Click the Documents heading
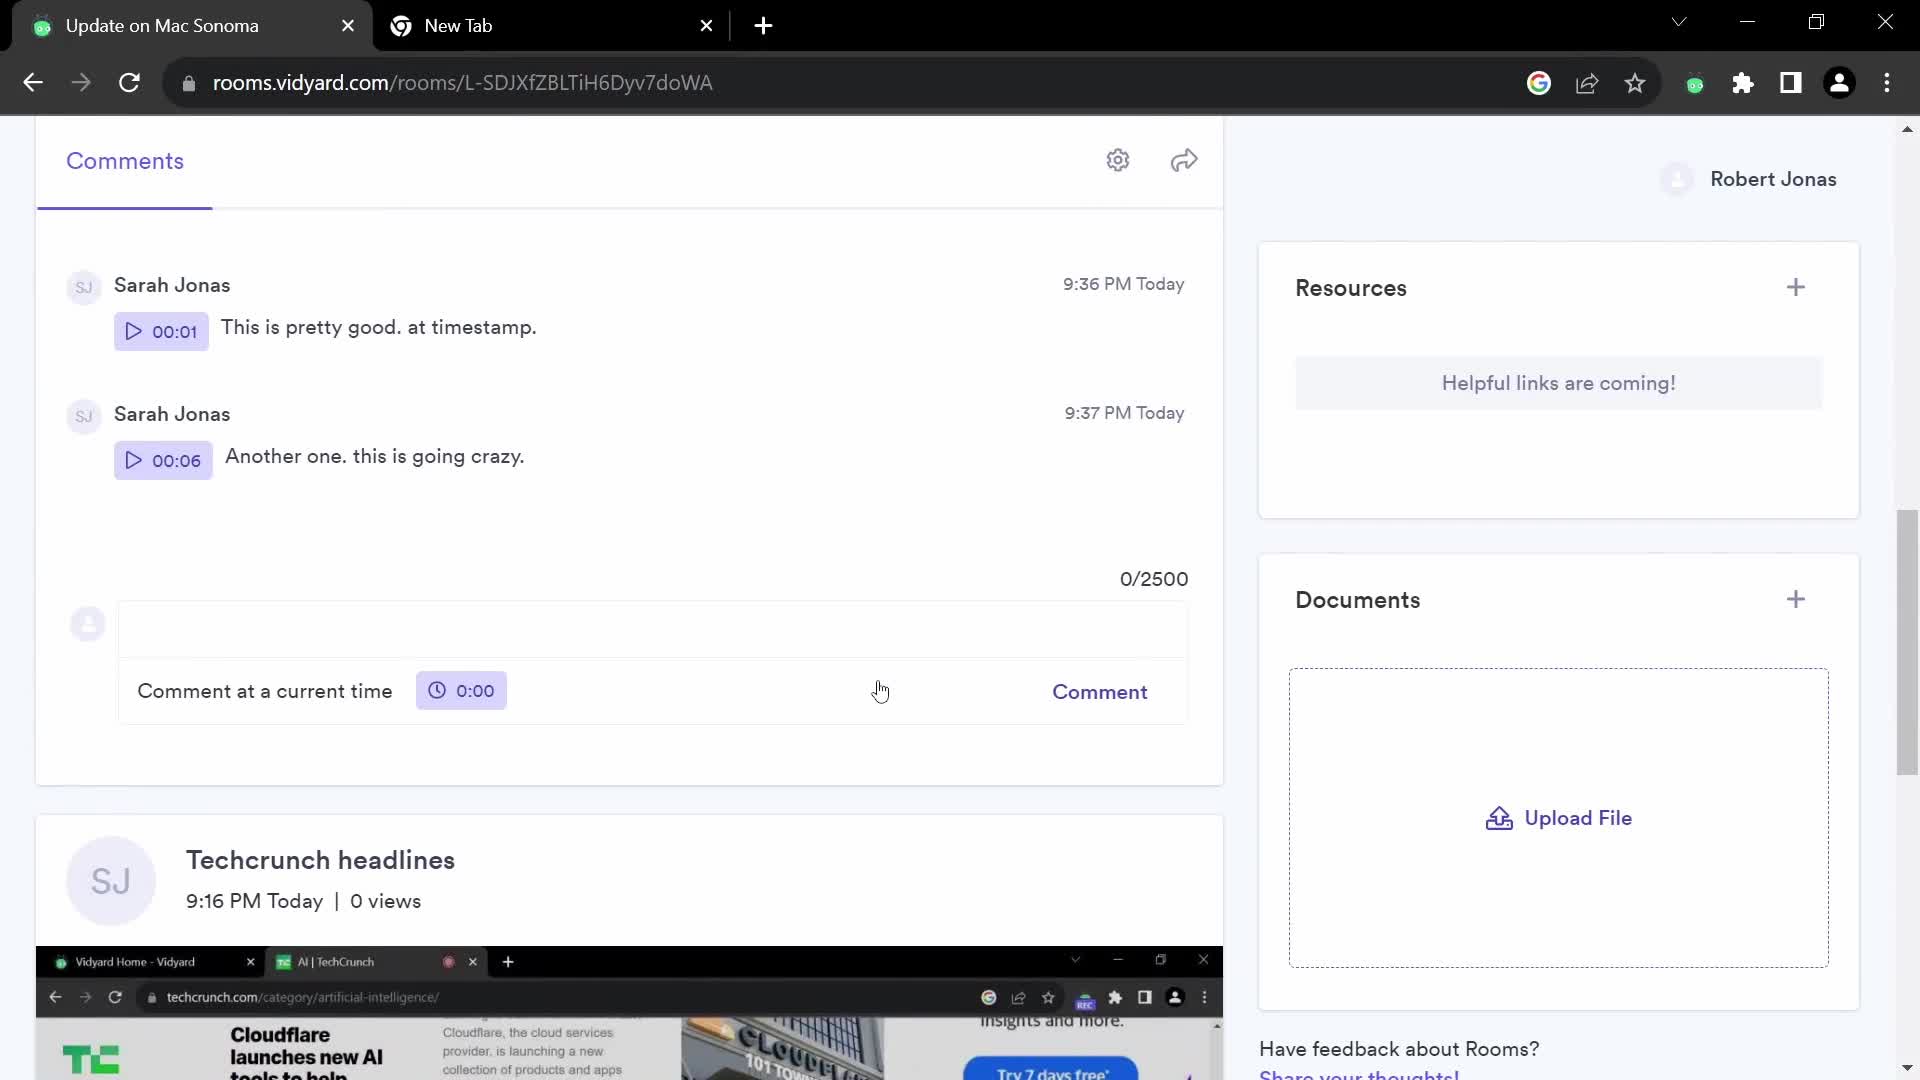Screen dimensions: 1920x1080 tap(1357, 600)
